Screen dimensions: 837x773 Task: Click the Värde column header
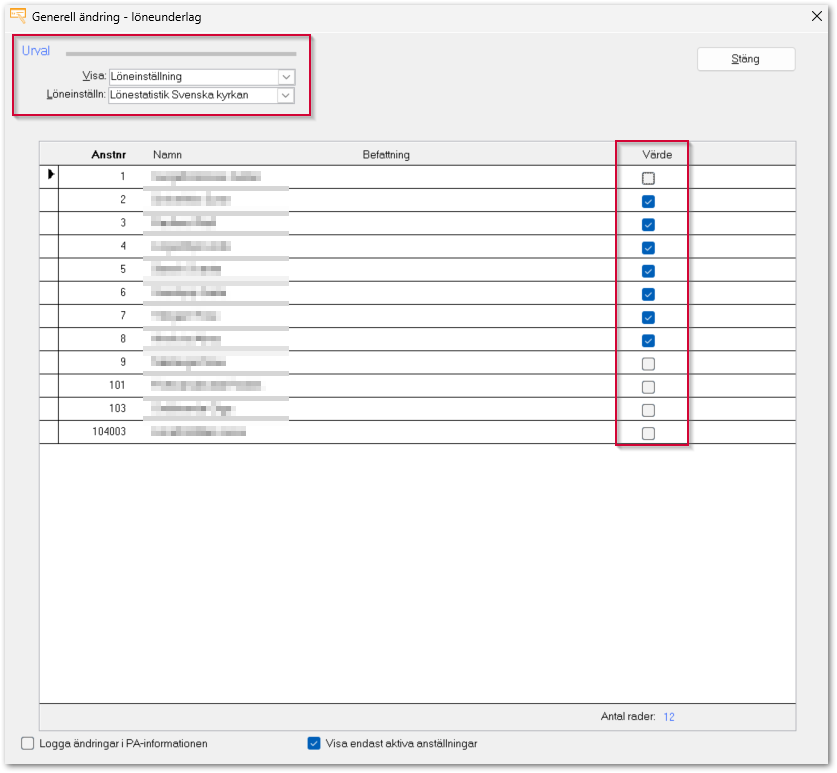pyautogui.click(x=657, y=155)
